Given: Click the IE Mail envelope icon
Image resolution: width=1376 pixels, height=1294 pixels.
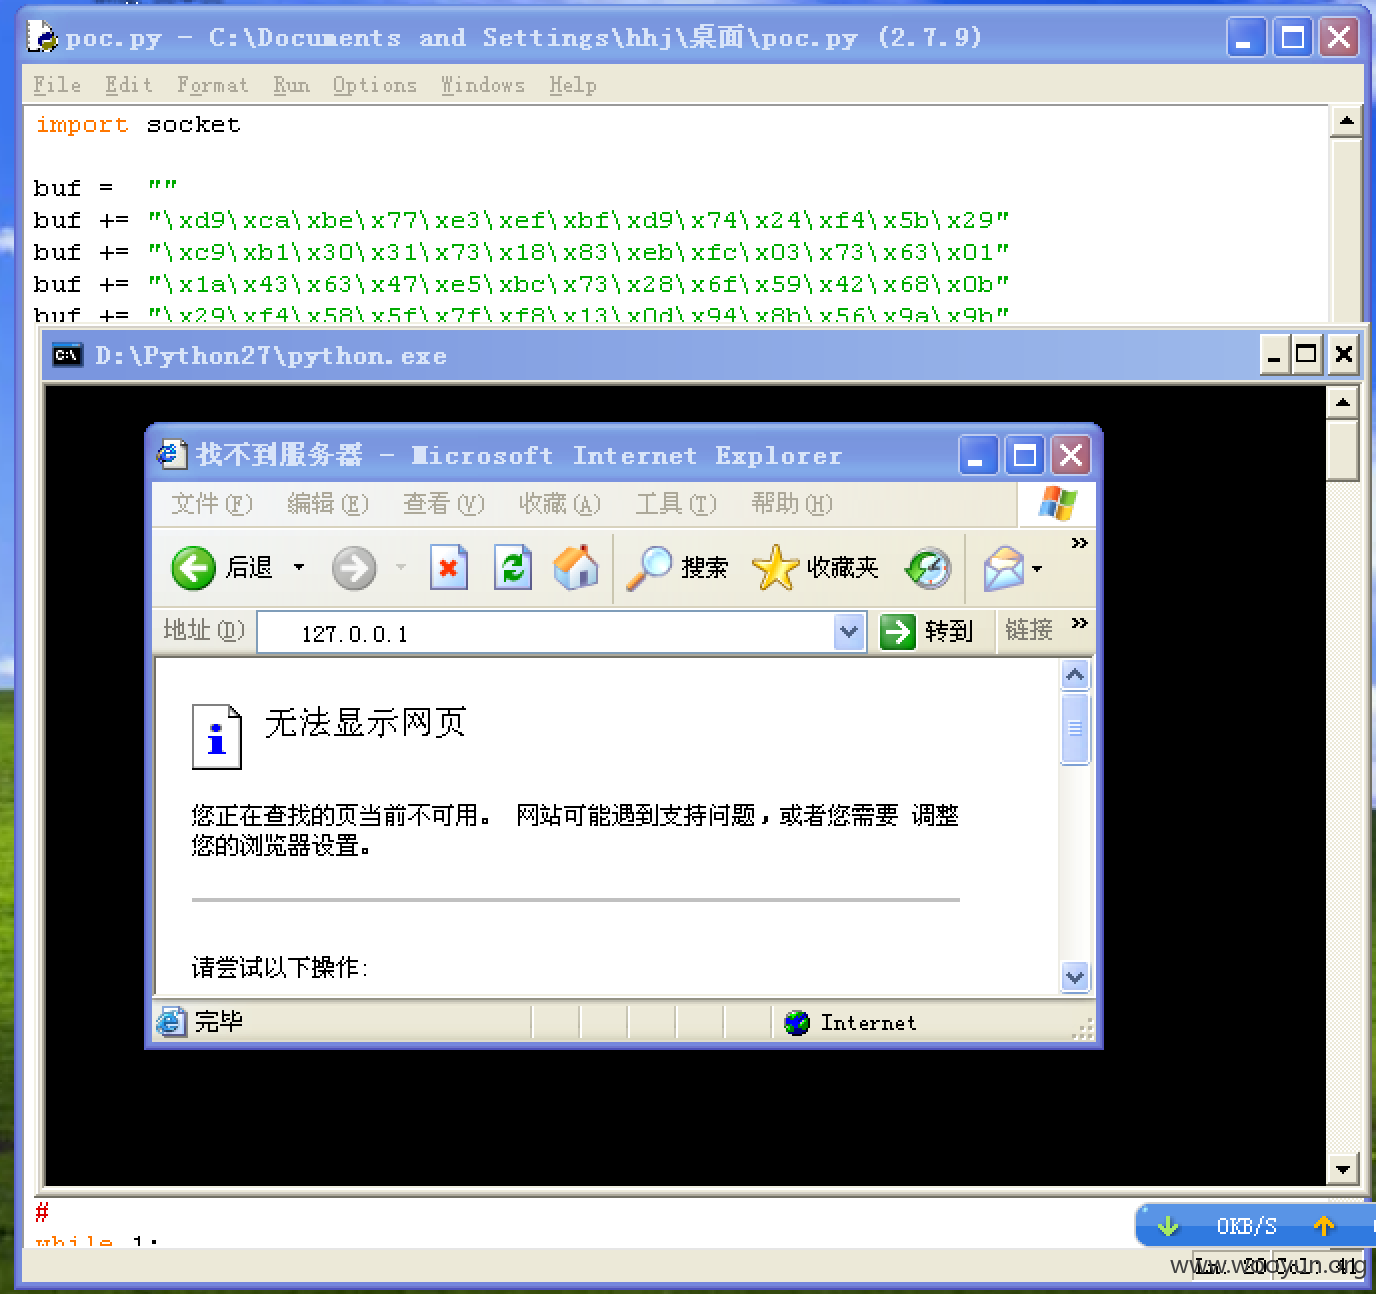Looking at the screenshot, I should point(1004,568).
